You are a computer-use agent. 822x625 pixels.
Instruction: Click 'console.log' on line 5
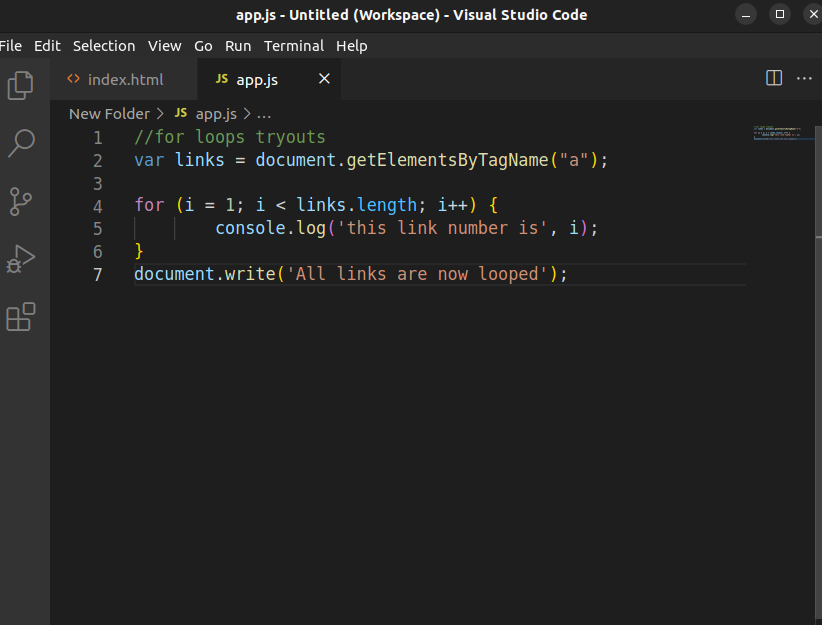(x=271, y=228)
